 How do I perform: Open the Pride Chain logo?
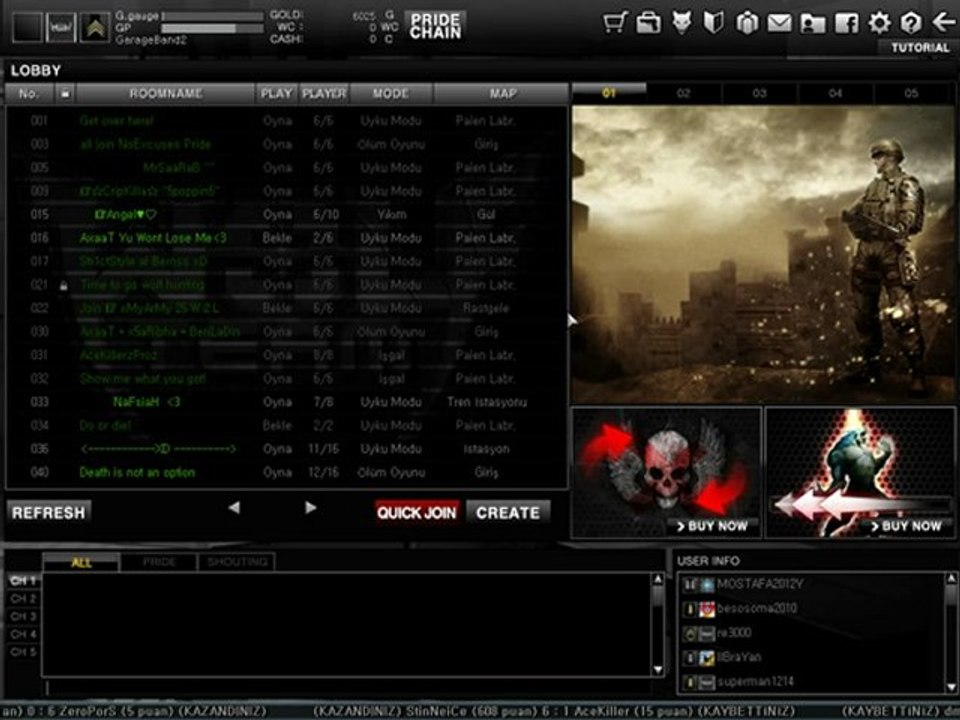click(x=435, y=26)
